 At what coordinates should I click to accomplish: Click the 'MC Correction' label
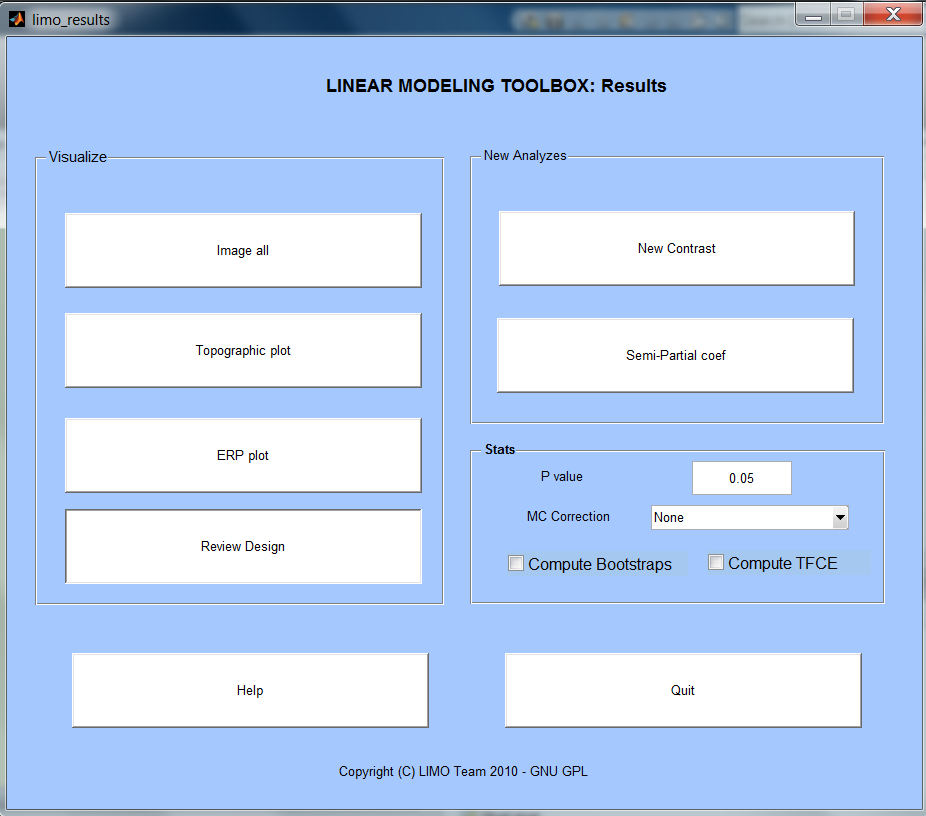[568, 517]
